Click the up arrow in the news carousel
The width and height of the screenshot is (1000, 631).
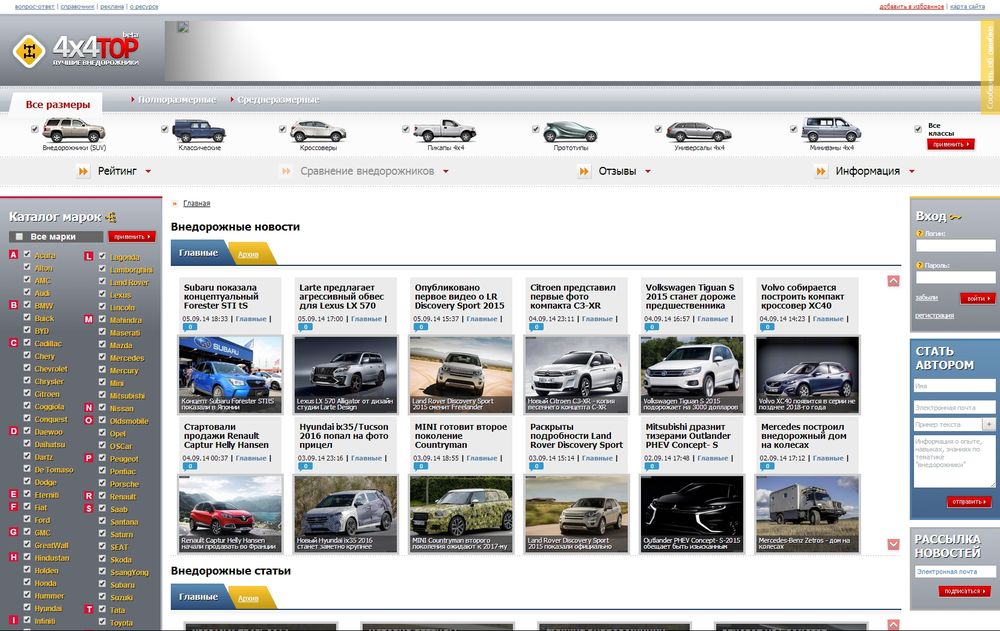(x=893, y=281)
